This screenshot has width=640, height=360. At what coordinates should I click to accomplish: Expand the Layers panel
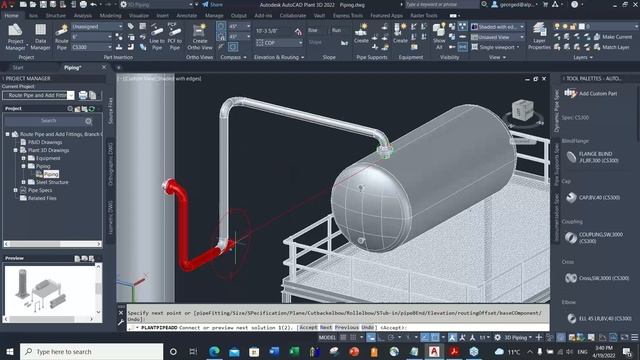point(582,58)
